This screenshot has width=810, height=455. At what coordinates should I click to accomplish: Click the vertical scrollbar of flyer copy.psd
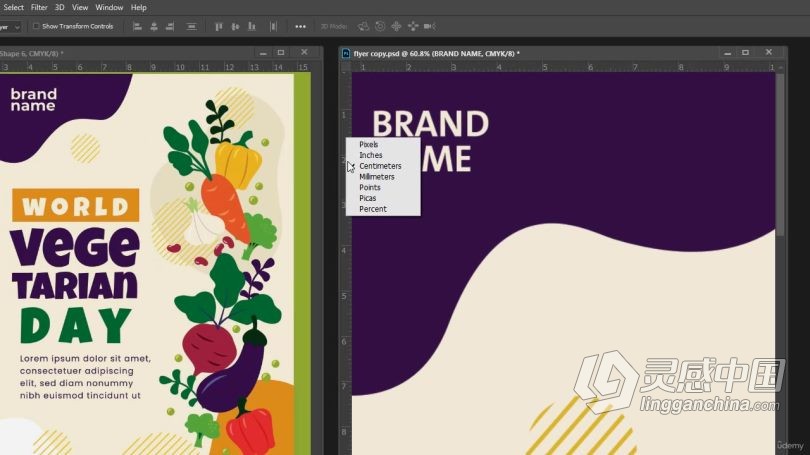[x=780, y=155]
